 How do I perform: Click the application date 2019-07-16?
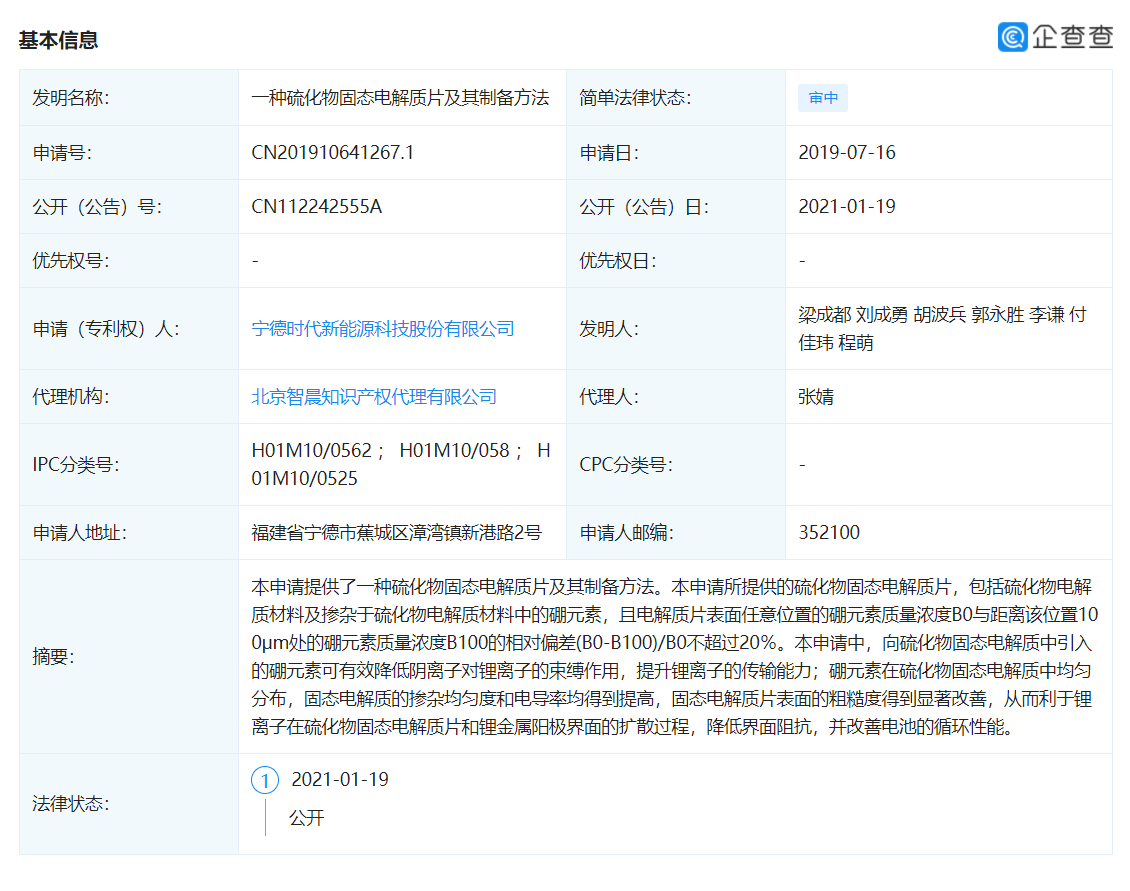(847, 152)
